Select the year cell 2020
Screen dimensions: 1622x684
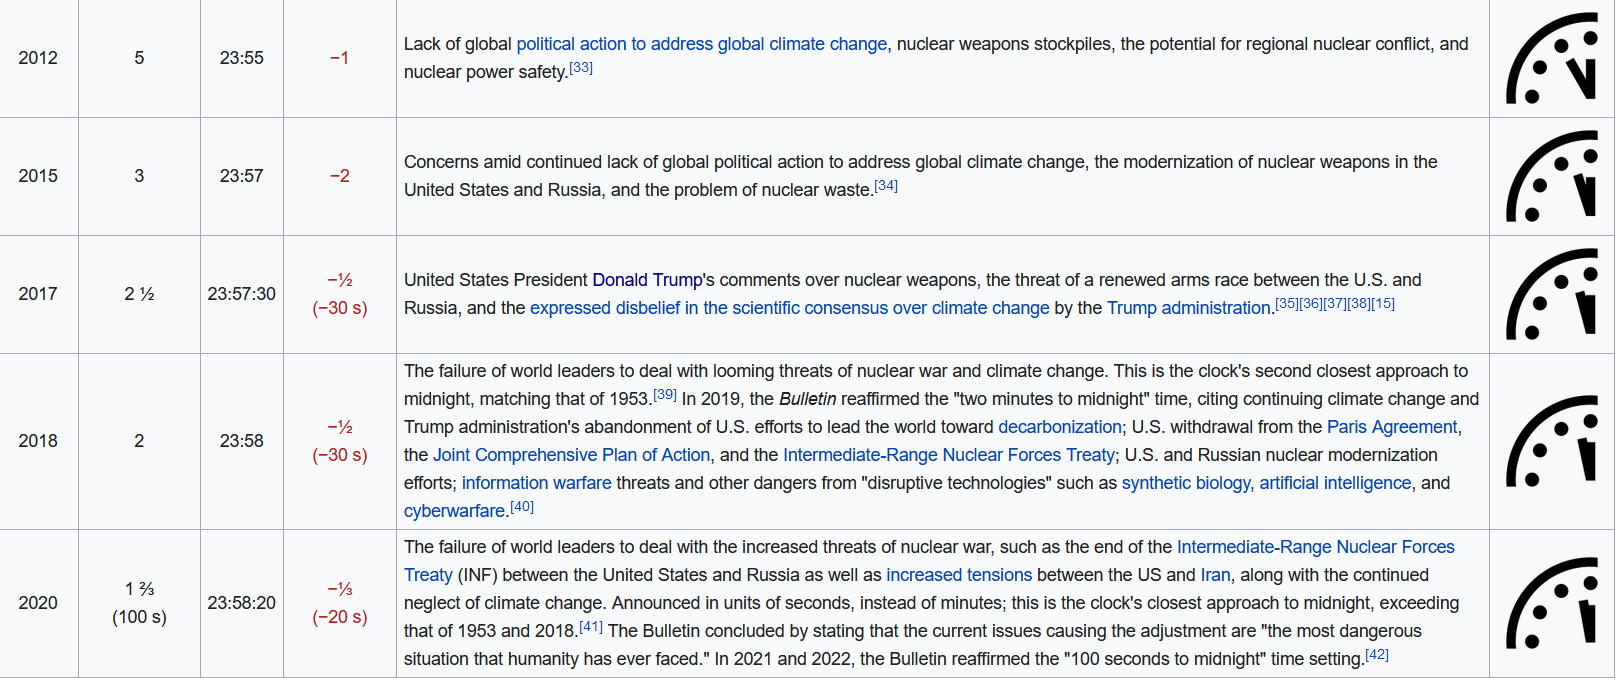38,603
